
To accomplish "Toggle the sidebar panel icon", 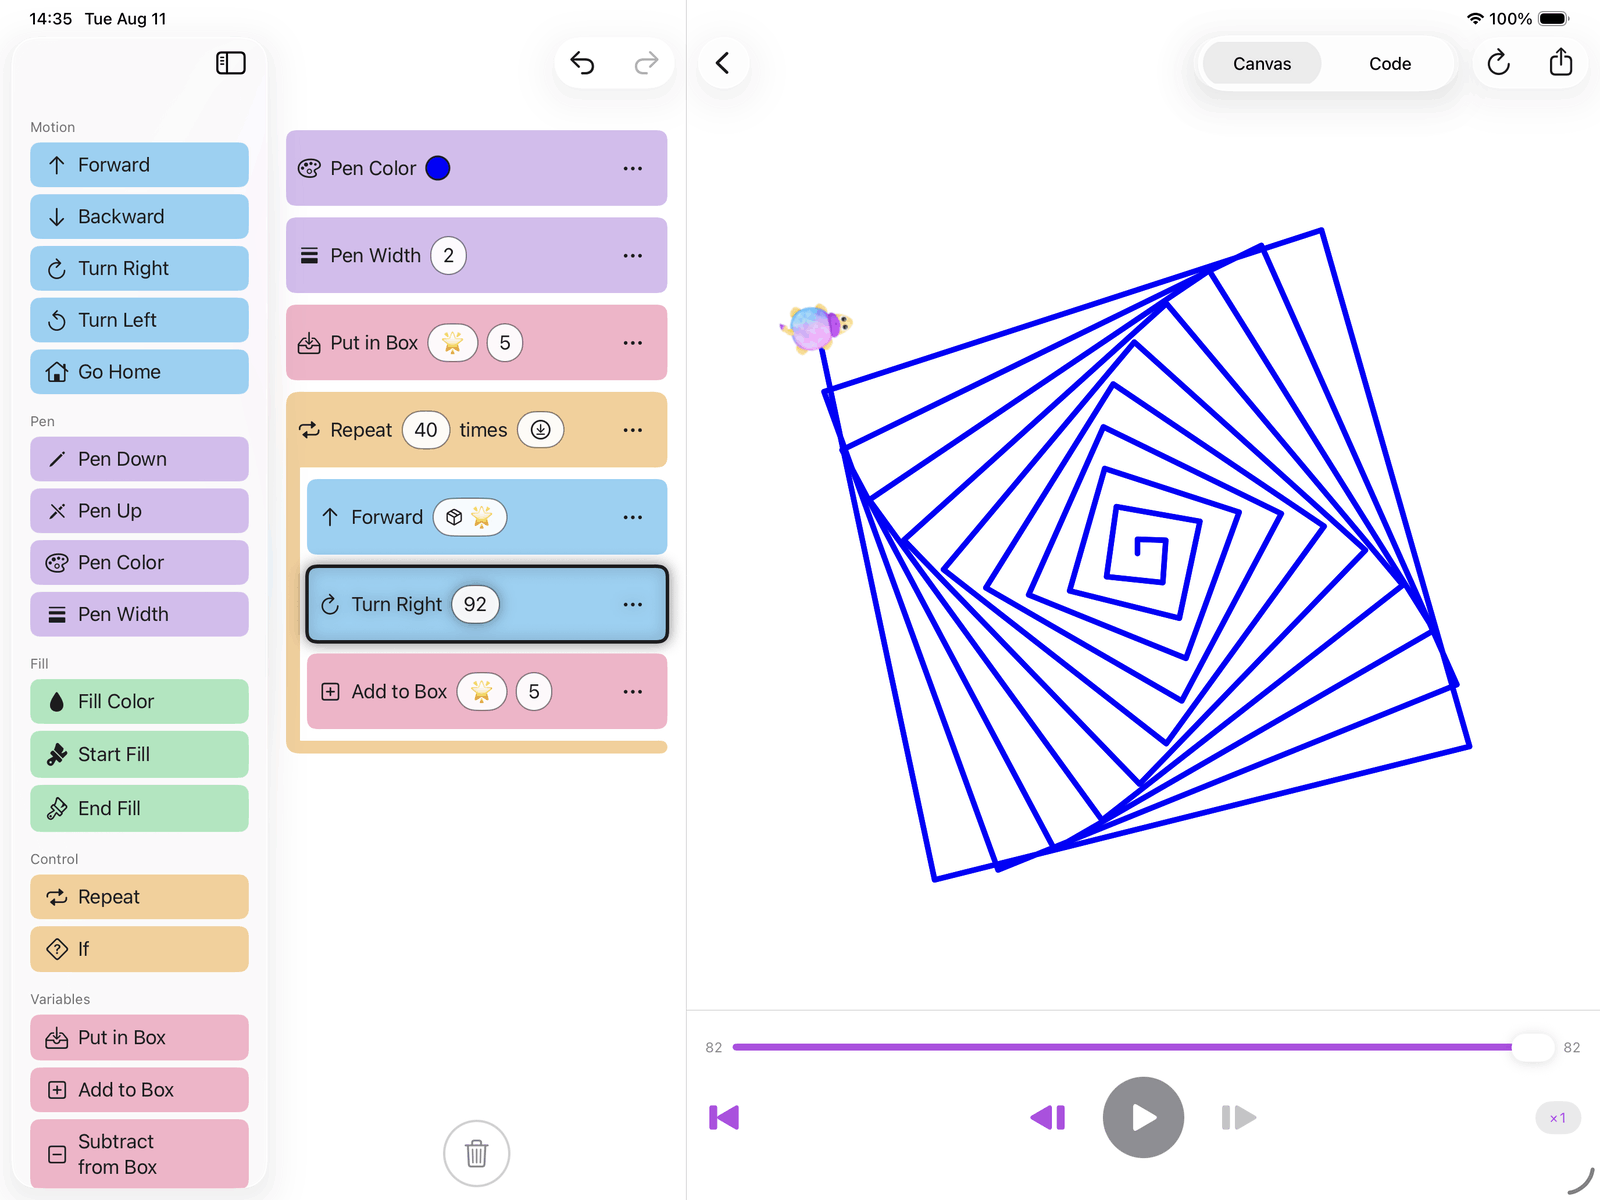I will [x=231, y=63].
